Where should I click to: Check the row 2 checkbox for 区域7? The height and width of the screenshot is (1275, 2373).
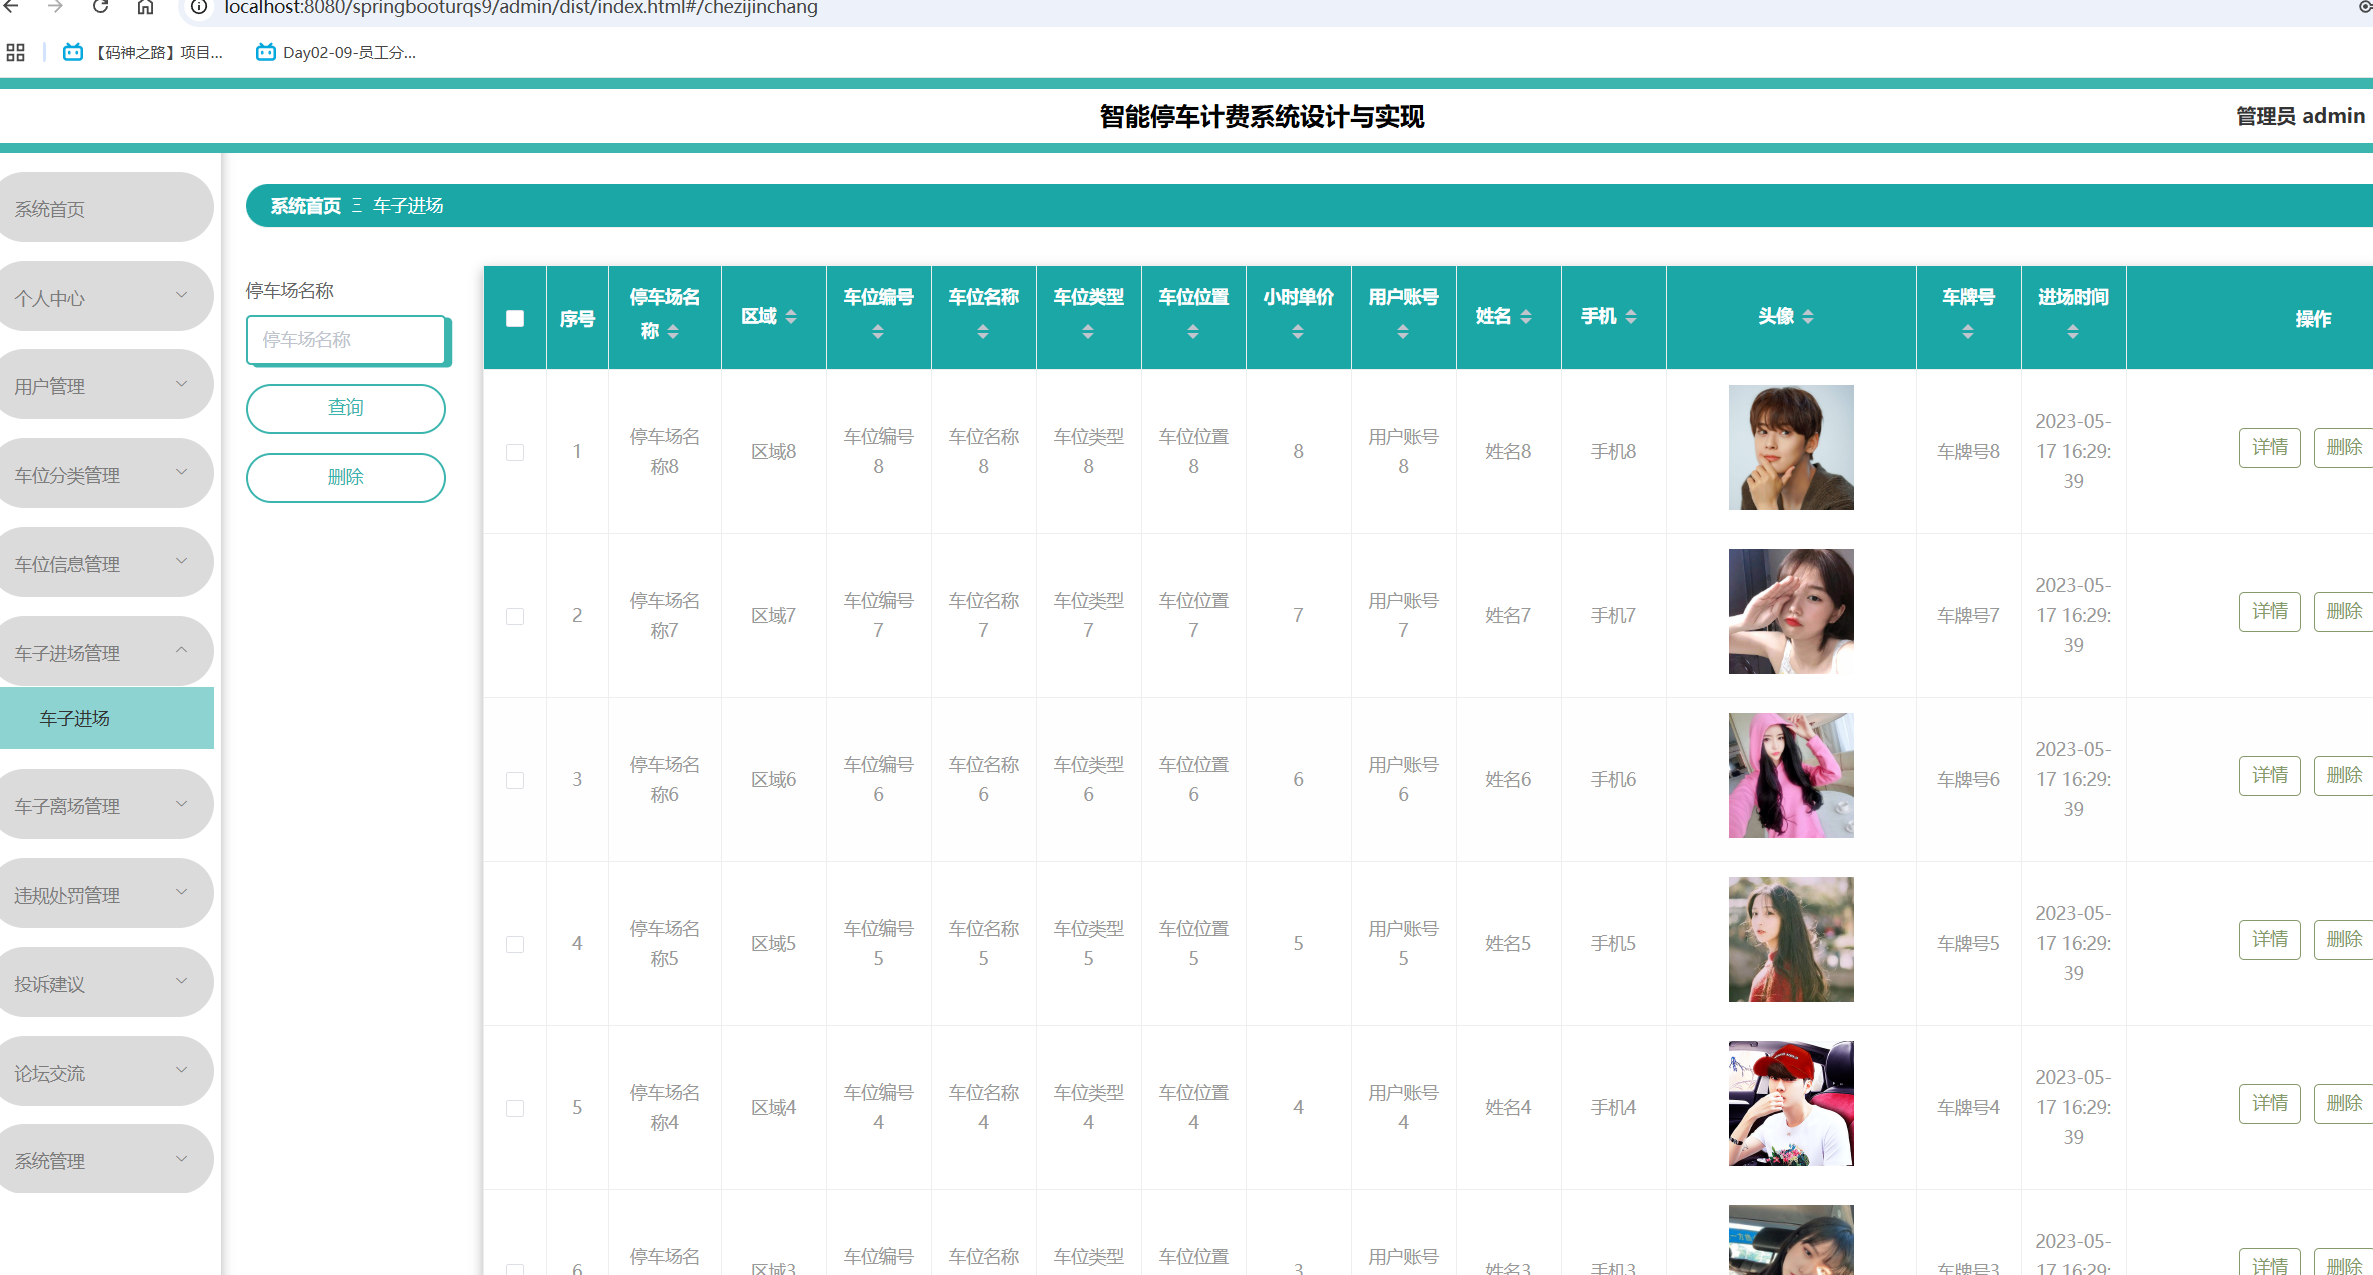pyautogui.click(x=515, y=616)
